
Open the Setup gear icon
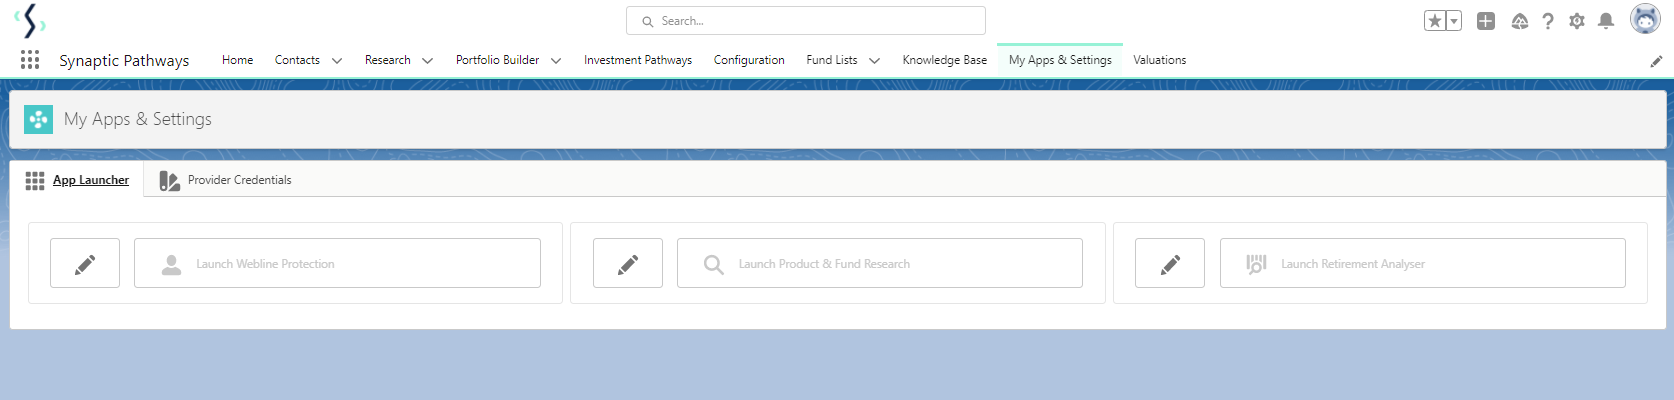click(1577, 21)
